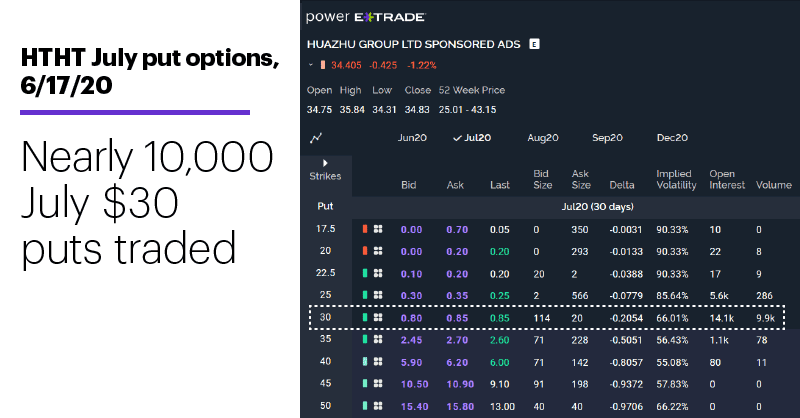Open the trade grid icon for 30 strike
The height and width of the screenshot is (418, 800).
click(378, 317)
